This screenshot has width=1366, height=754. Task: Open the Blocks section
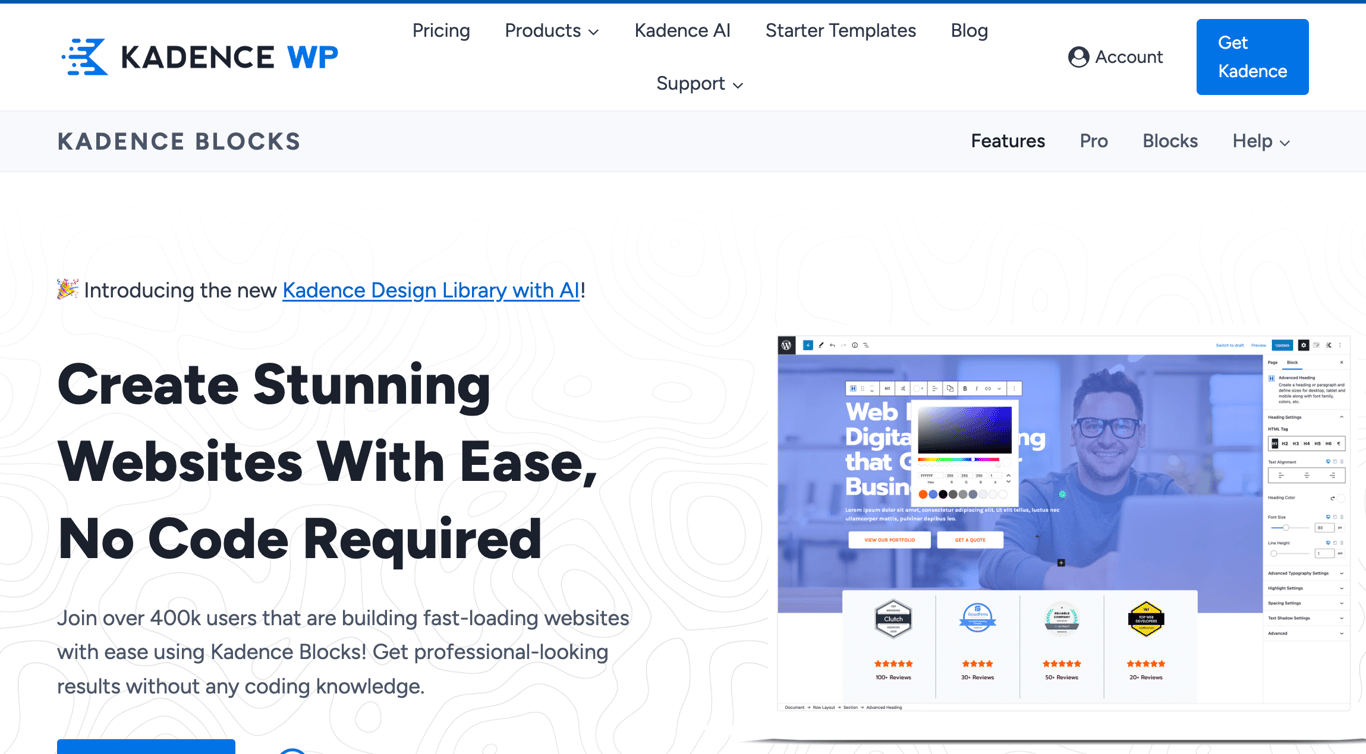pyautogui.click(x=1170, y=141)
